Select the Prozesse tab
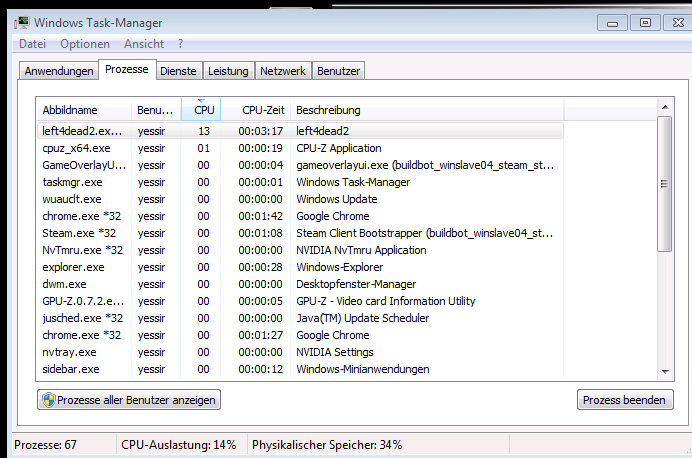692x458 pixels. [127, 70]
